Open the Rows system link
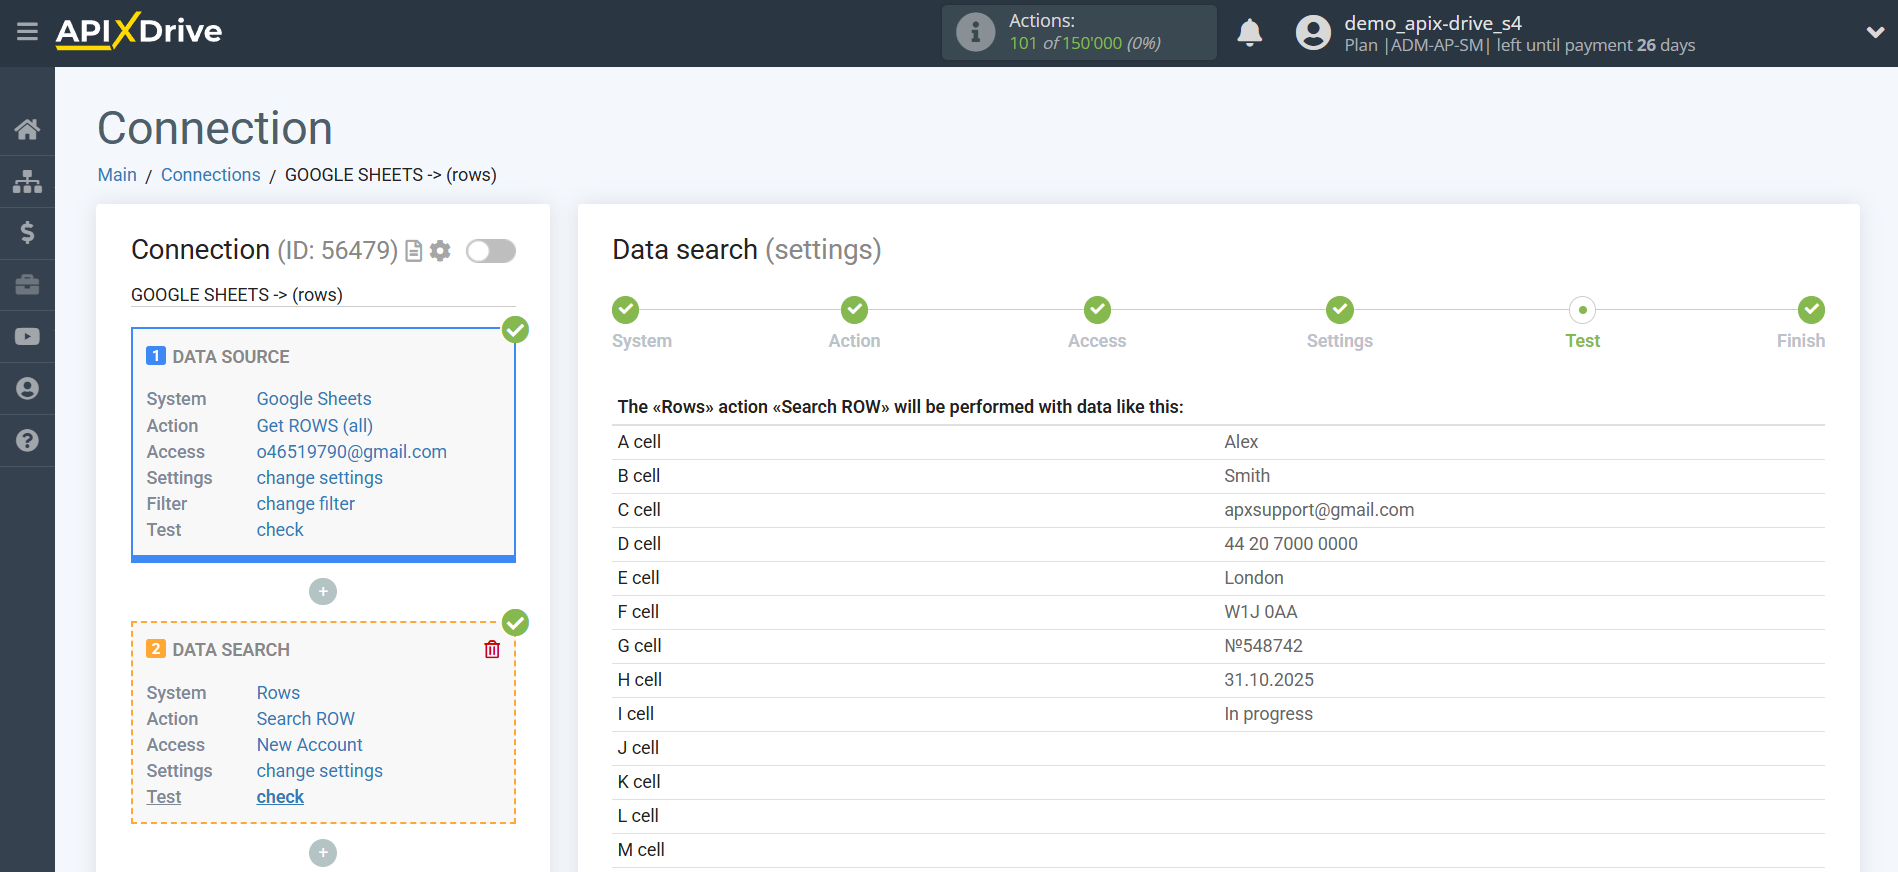The image size is (1898, 872). coord(278,693)
